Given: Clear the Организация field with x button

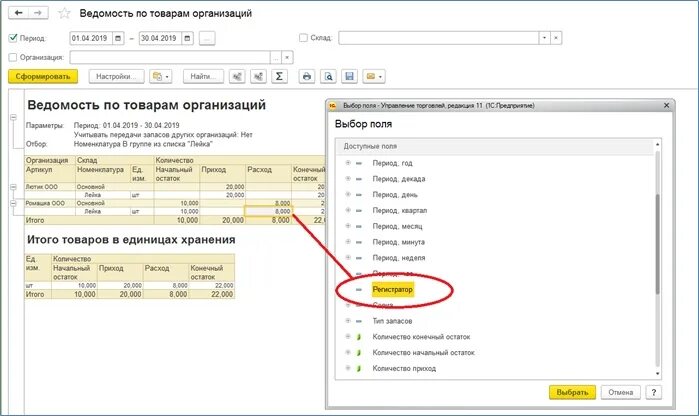Looking at the screenshot, I should pyautogui.click(x=287, y=58).
